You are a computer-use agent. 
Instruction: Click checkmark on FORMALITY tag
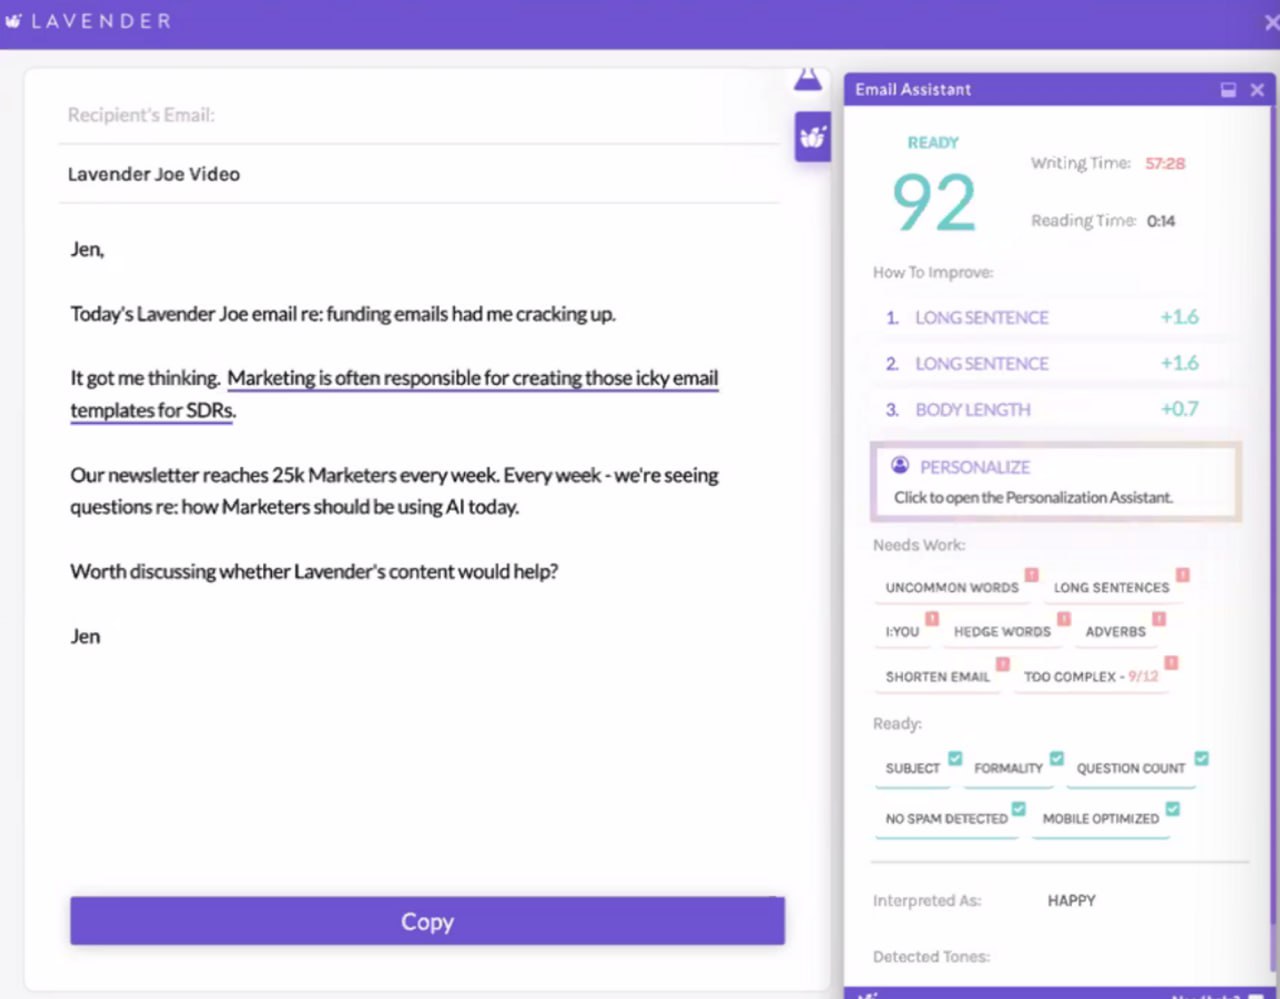coord(1057,758)
